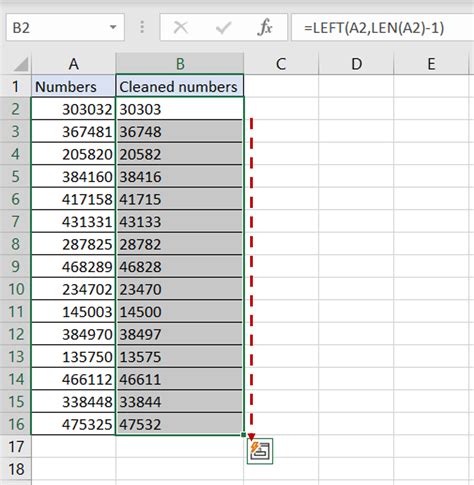The height and width of the screenshot is (485, 474).
Task: Select cell containing 303032
Action: click(73, 109)
